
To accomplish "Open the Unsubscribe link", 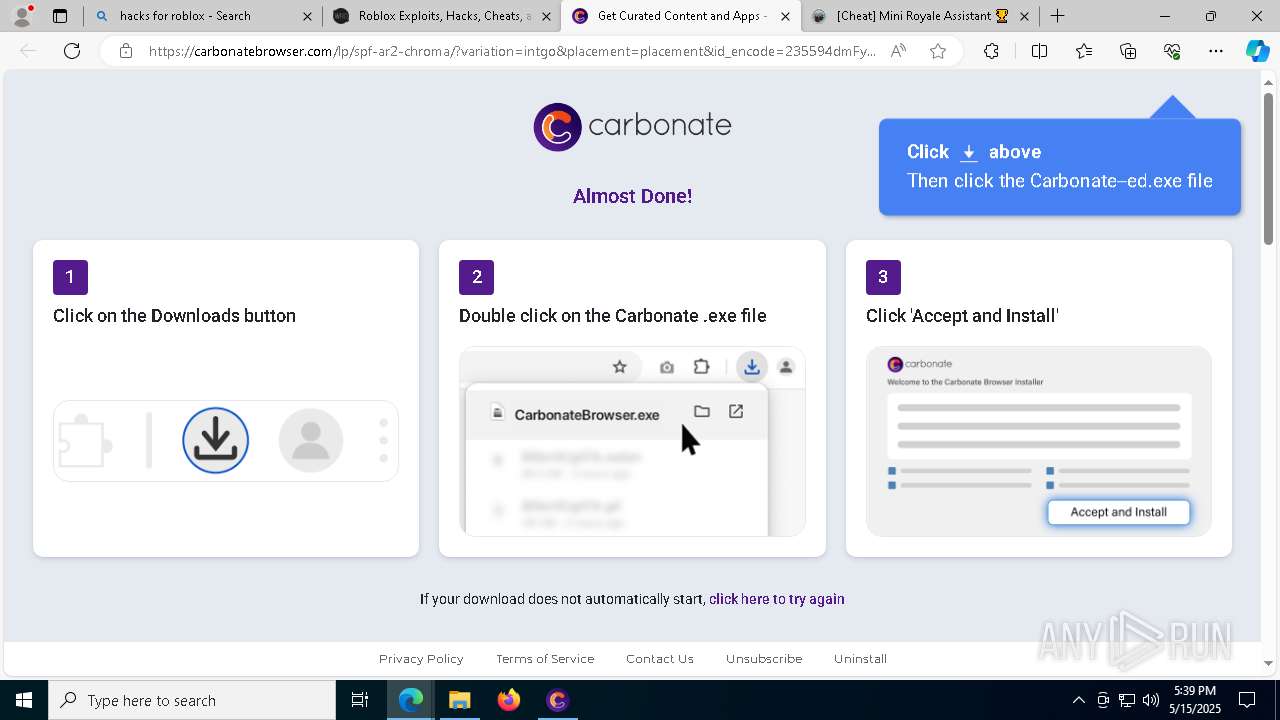I will [x=764, y=659].
